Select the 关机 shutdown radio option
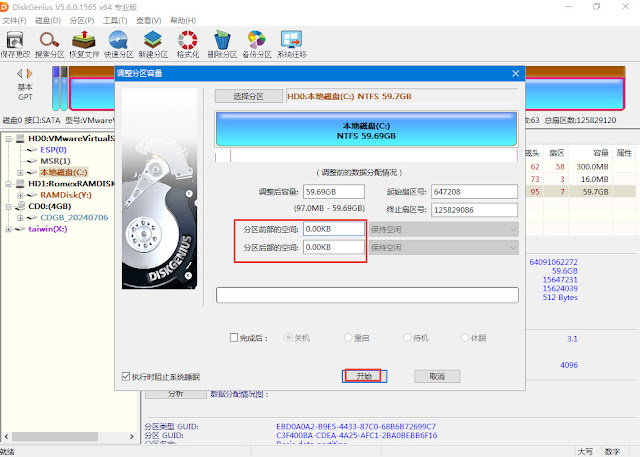Image resolution: width=640 pixels, height=457 pixels. 288,337
